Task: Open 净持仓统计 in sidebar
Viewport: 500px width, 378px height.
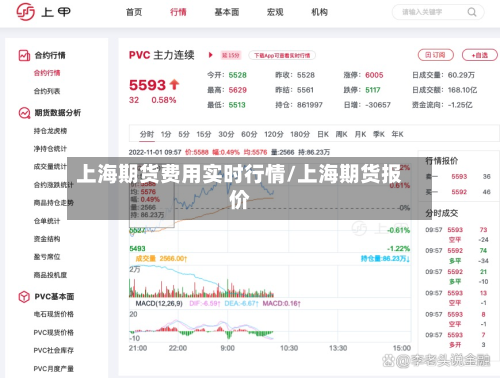Action: coord(50,149)
